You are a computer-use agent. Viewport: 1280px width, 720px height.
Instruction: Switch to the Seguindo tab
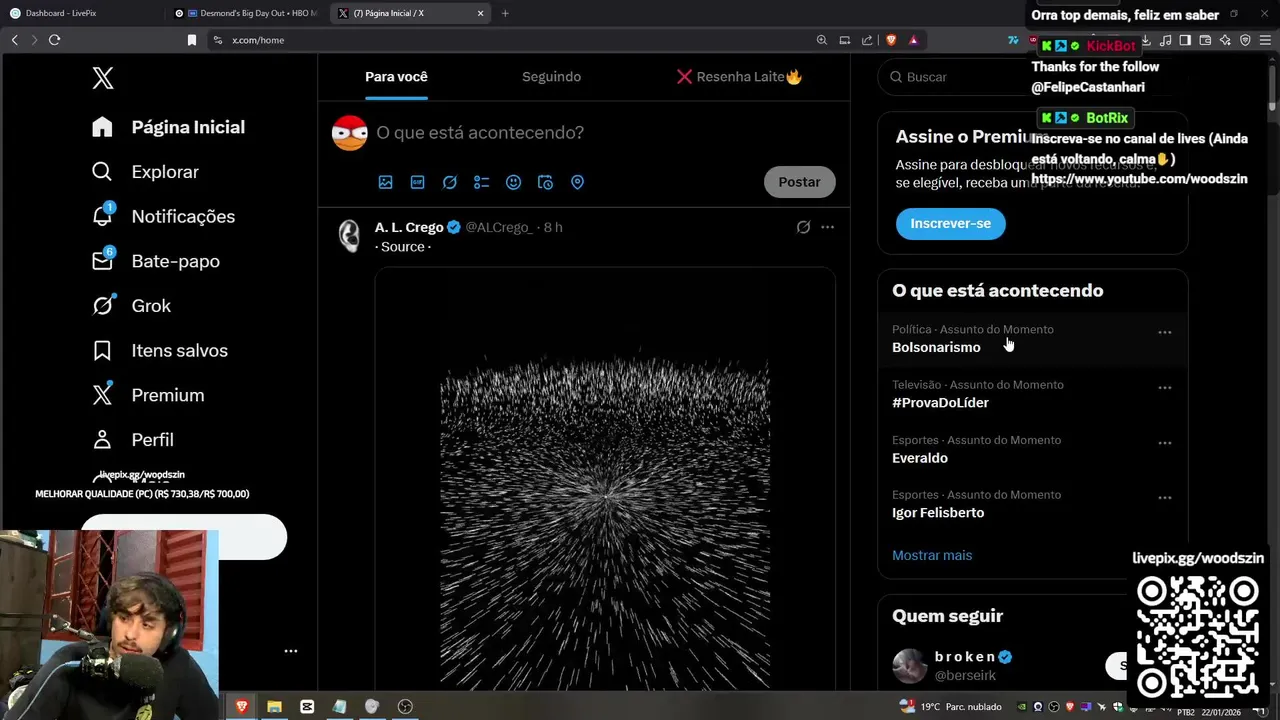click(551, 77)
